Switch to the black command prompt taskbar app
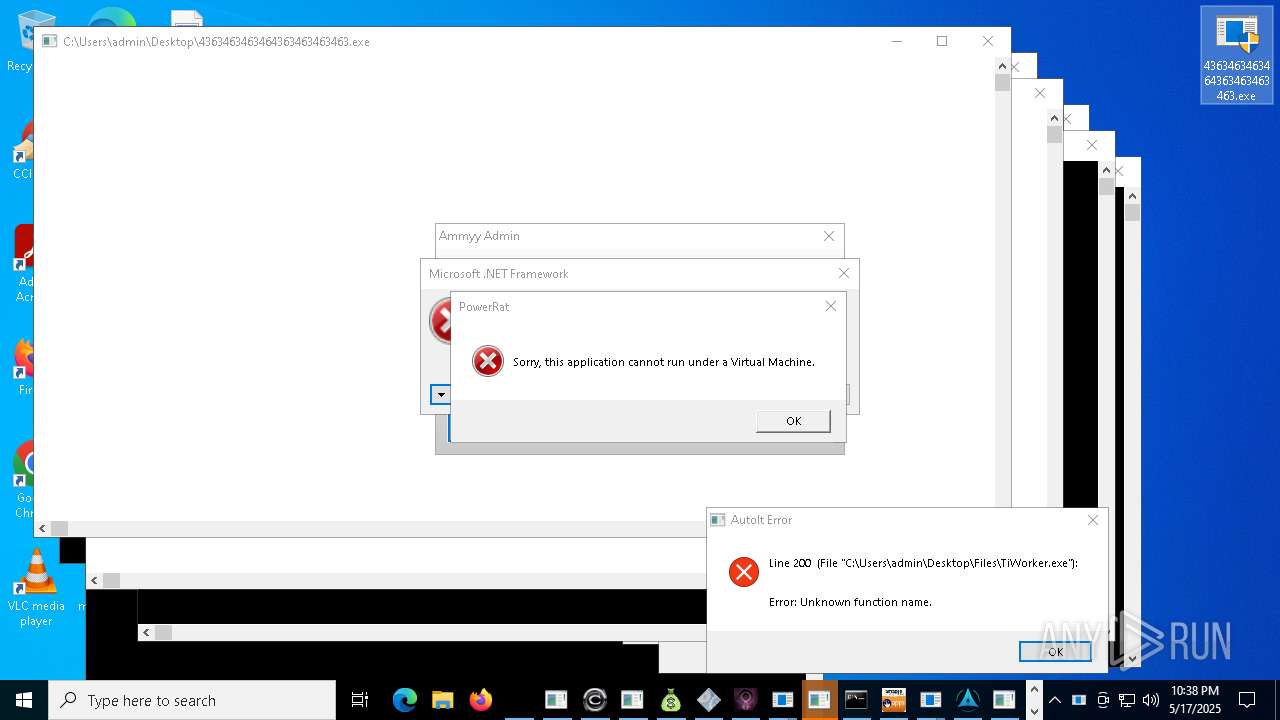This screenshot has height=720, width=1280. point(856,700)
